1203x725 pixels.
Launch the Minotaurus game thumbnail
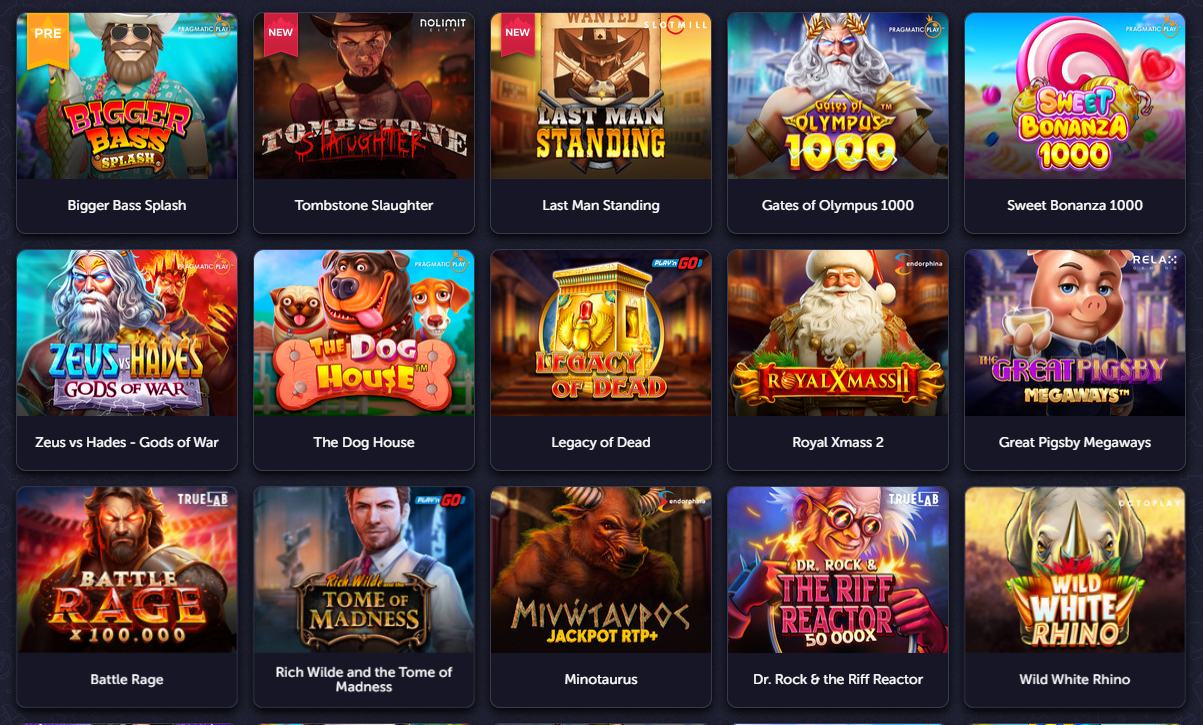[x=601, y=570]
